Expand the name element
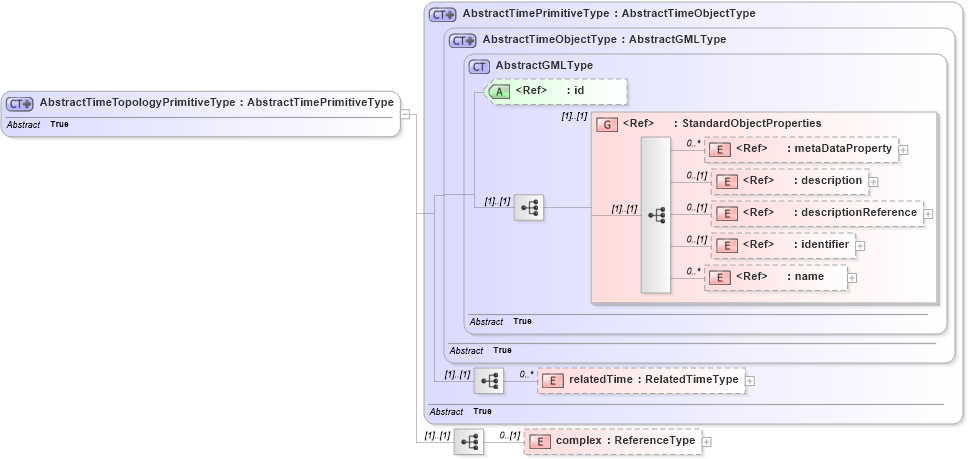Viewport: 968px width, 459px height. 852,278
